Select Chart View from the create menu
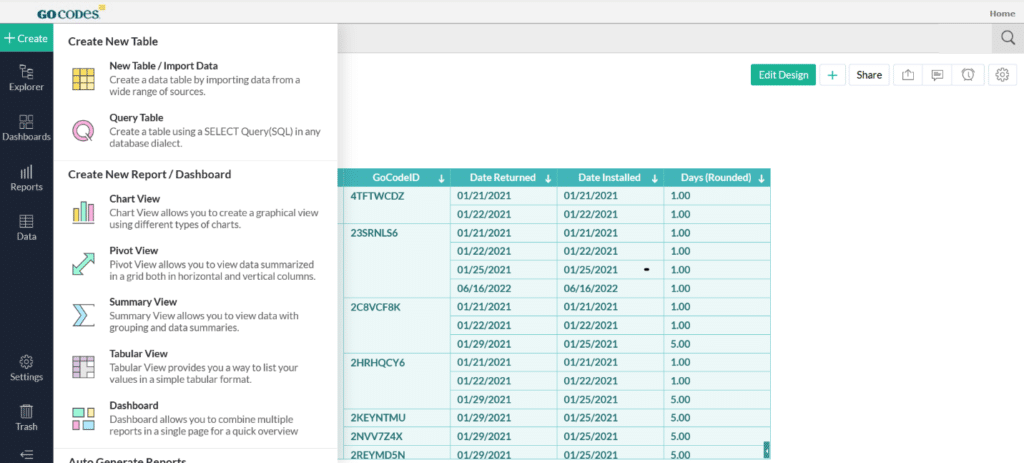This screenshot has width=1024, height=463. (x=134, y=199)
